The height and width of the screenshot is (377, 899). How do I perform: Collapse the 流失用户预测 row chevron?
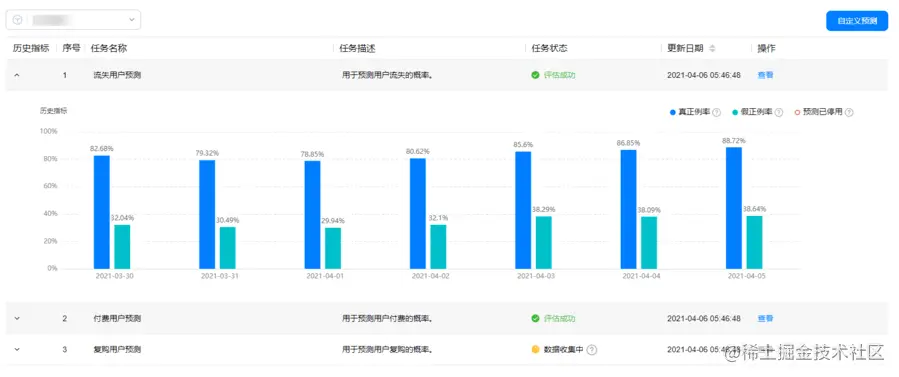17,75
